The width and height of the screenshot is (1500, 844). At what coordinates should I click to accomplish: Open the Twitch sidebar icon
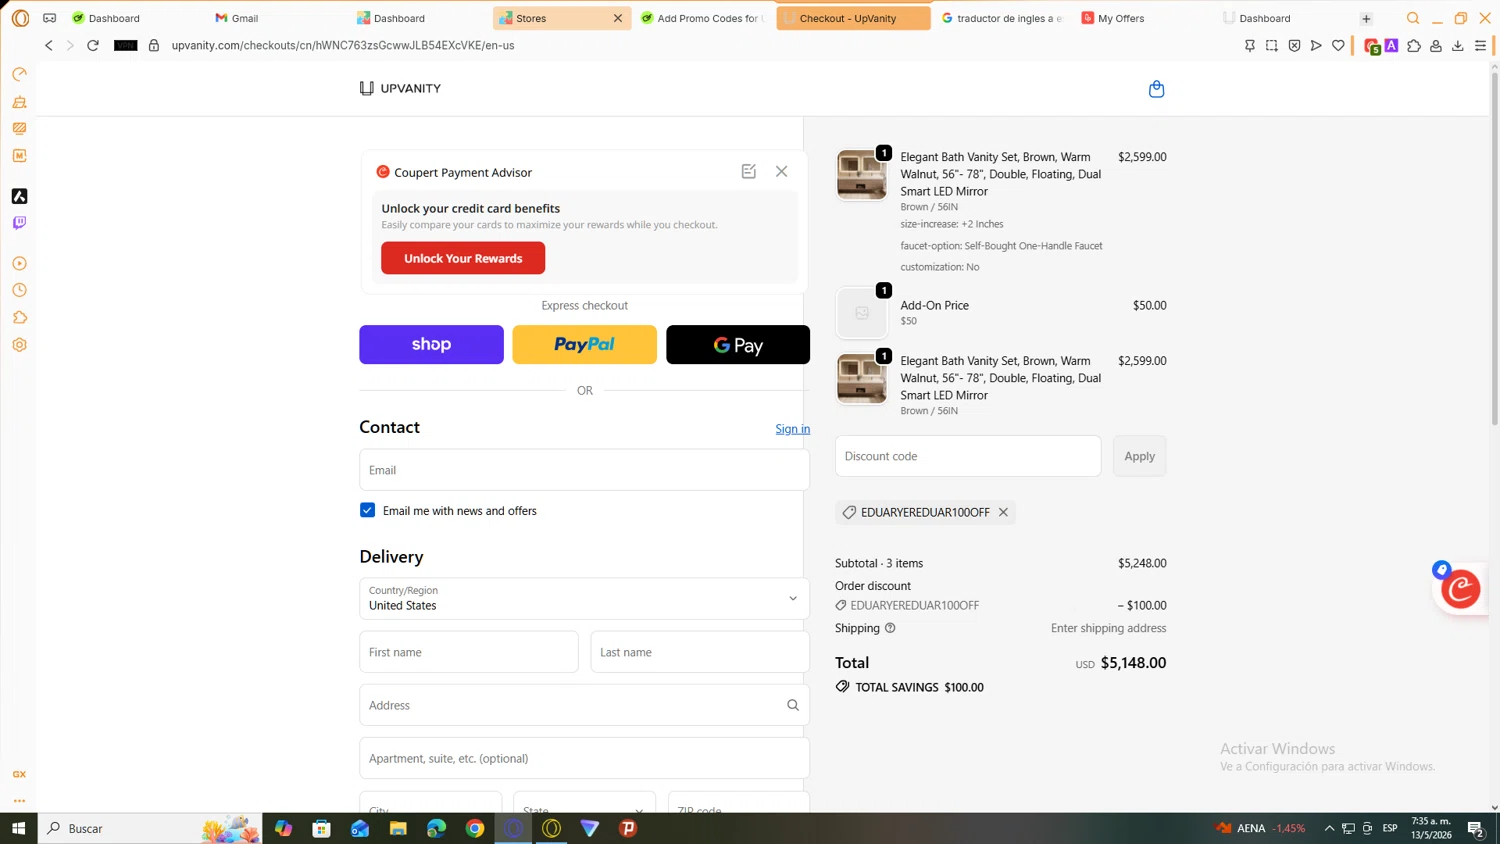coord(19,223)
